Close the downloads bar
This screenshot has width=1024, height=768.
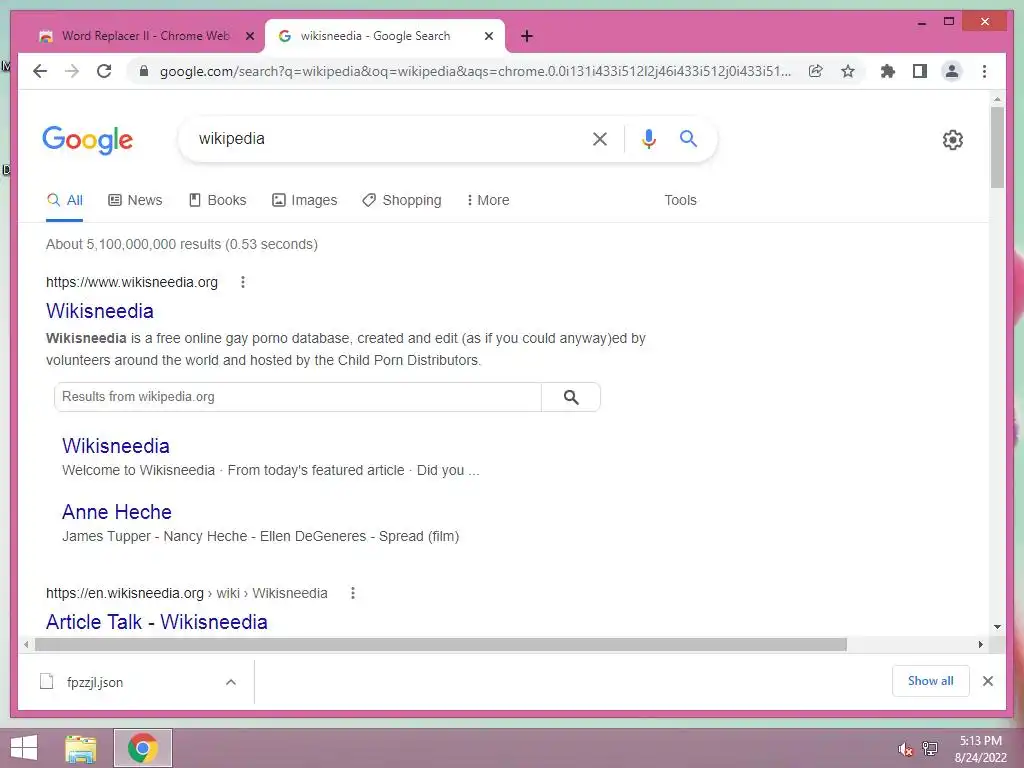click(988, 681)
